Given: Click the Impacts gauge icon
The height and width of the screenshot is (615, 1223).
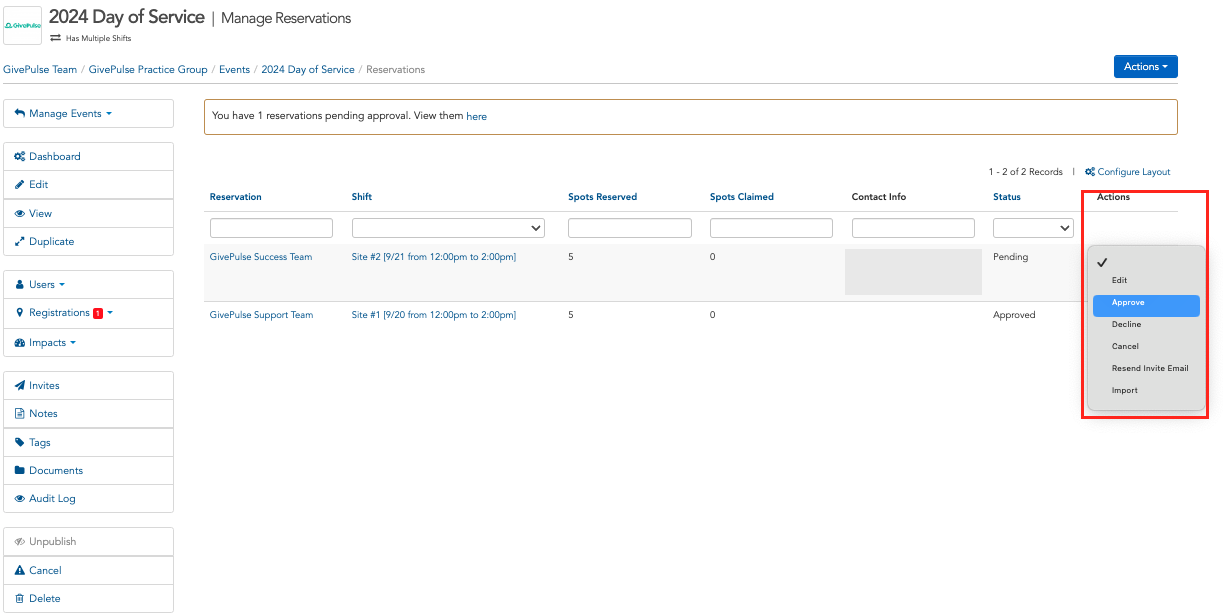Looking at the screenshot, I should (x=20, y=343).
